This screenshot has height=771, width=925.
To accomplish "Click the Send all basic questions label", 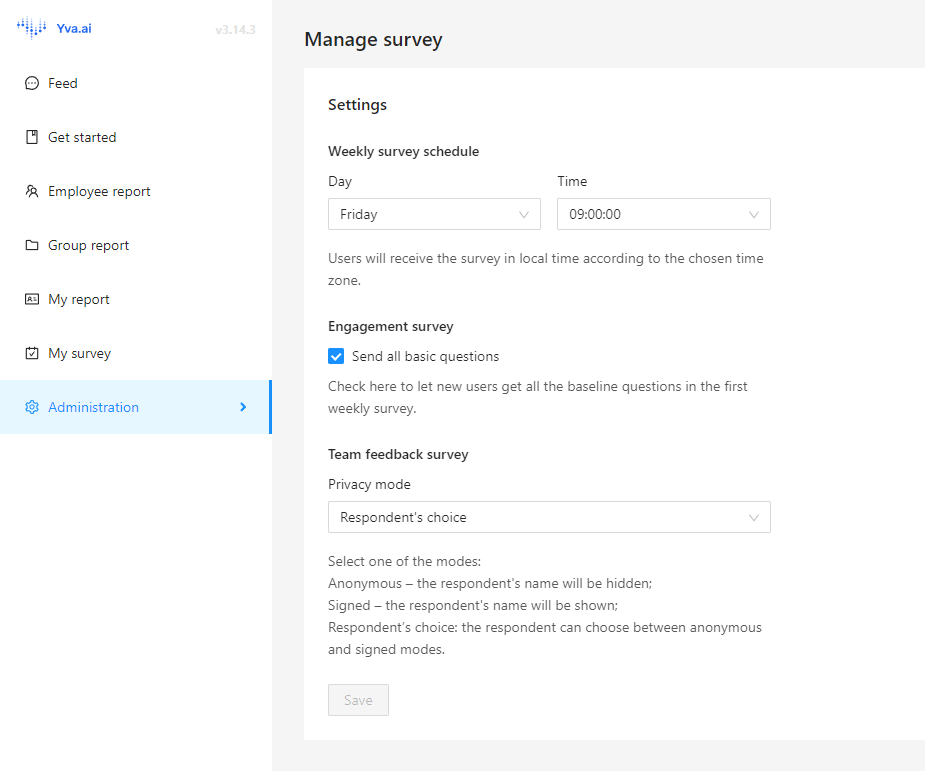I will tap(425, 356).
